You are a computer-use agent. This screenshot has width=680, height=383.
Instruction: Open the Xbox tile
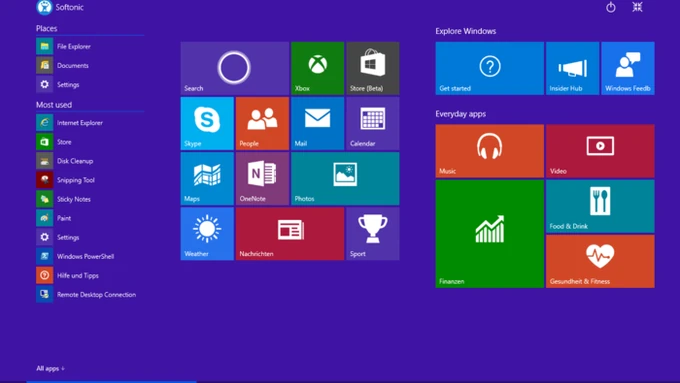coord(317,68)
